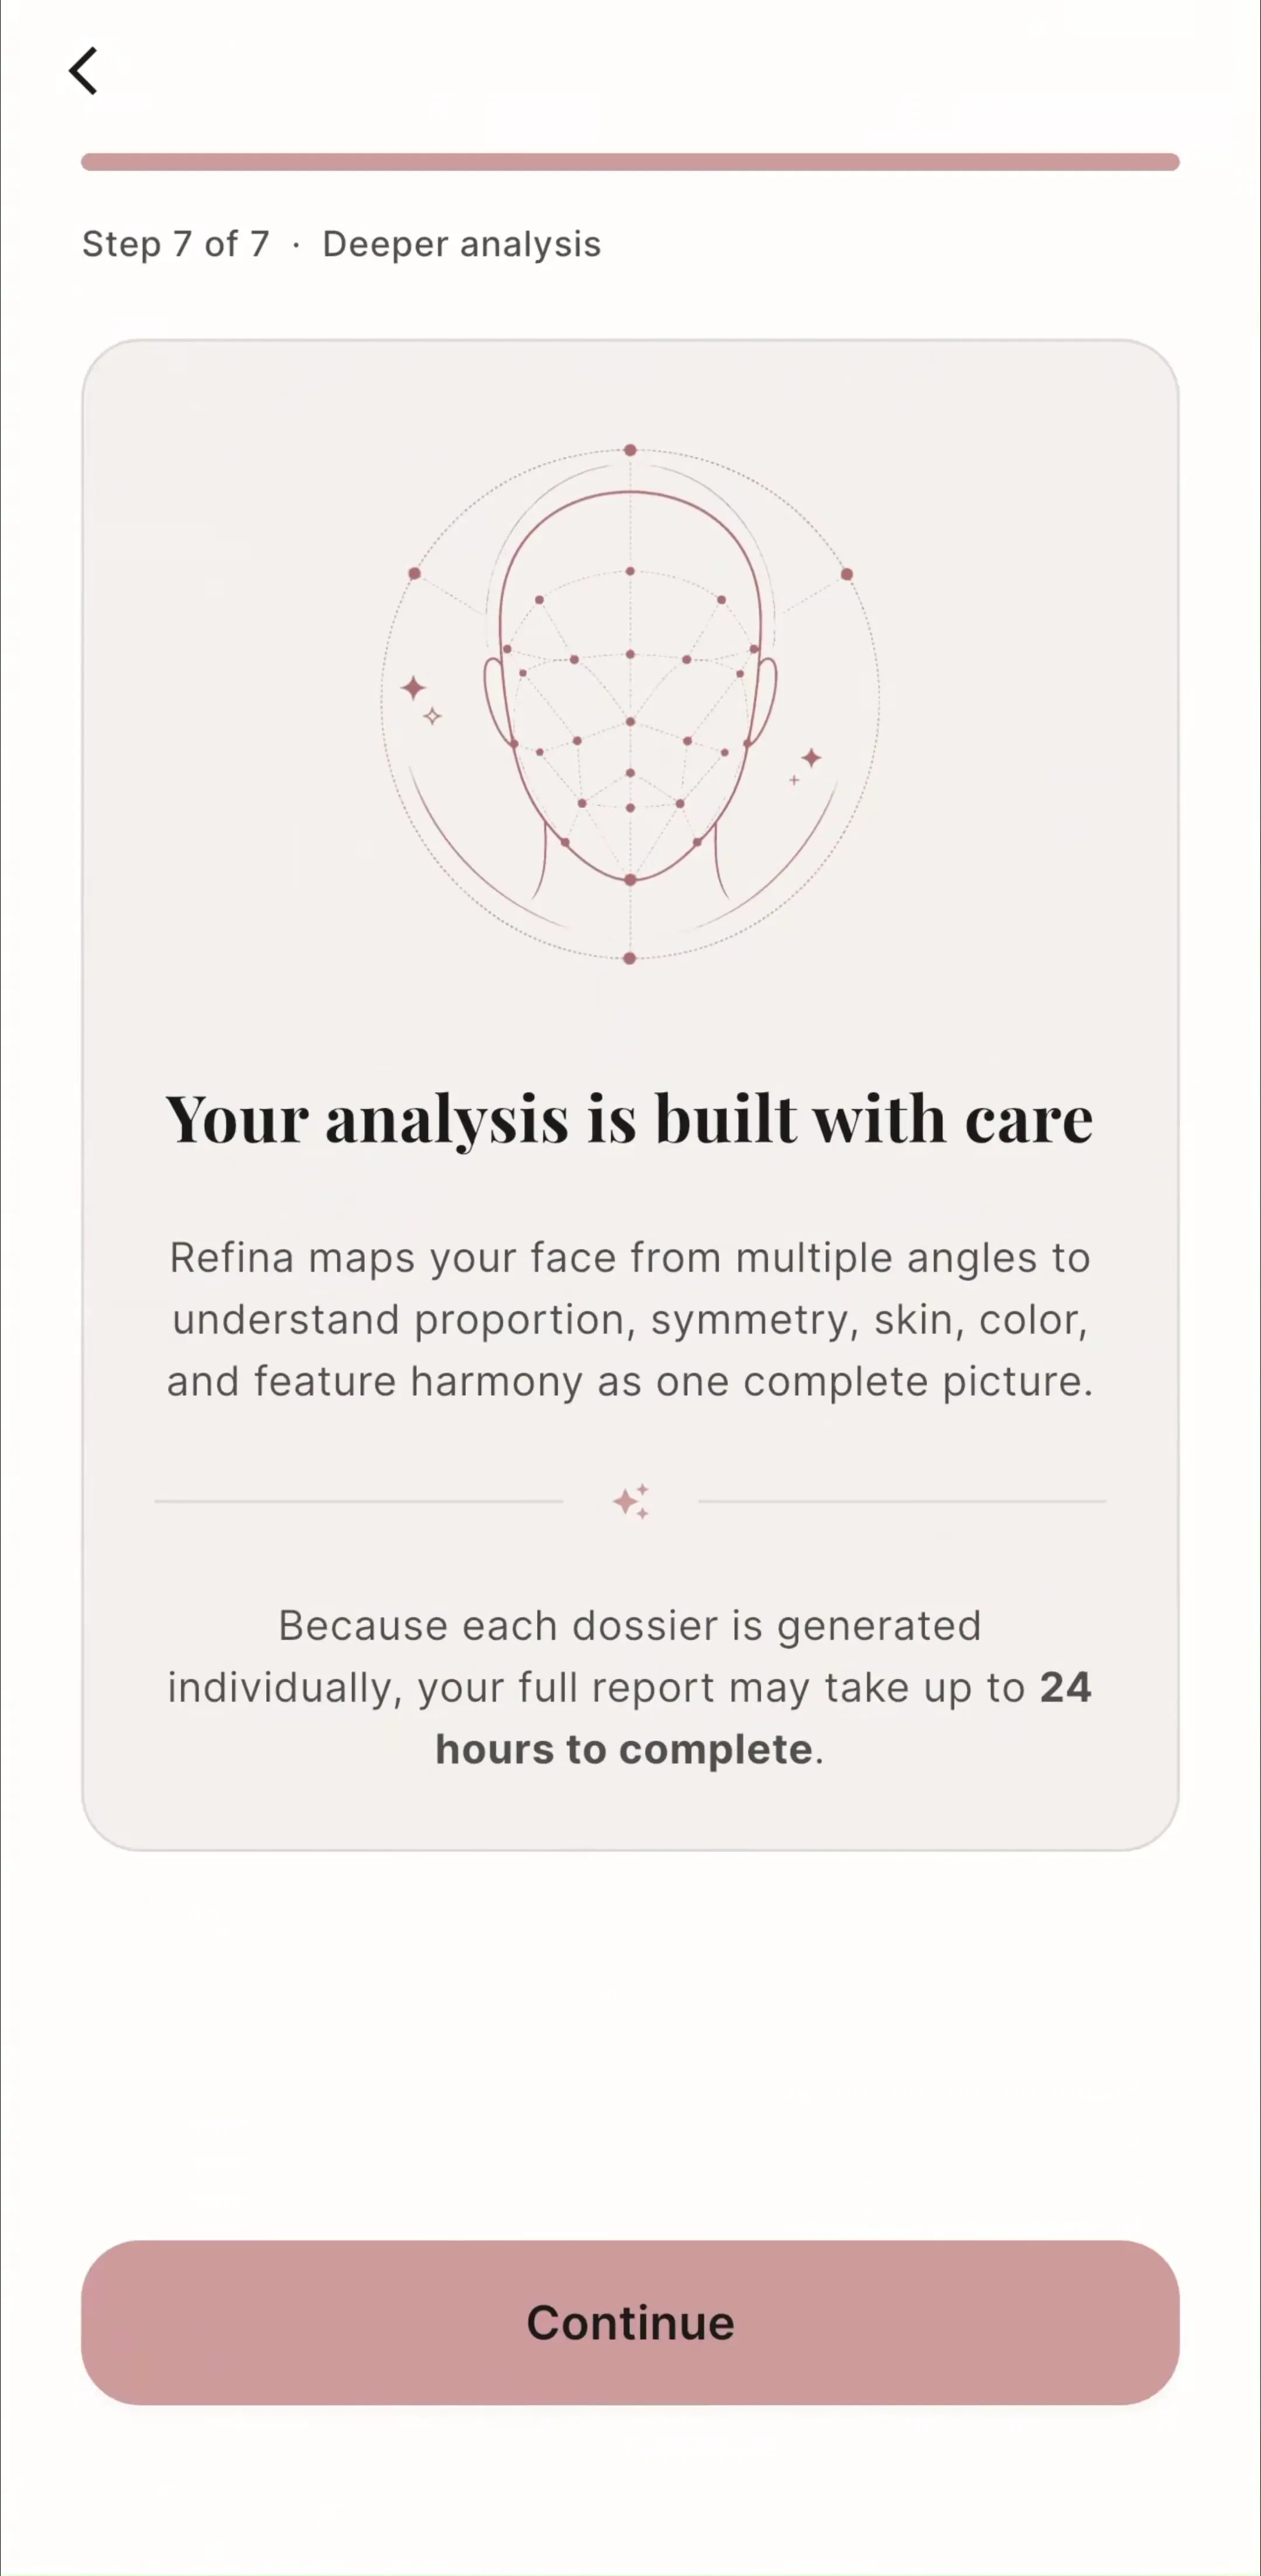Click 'Your analysis is built with care' heading
1261x2576 pixels.
[x=629, y=1119]
